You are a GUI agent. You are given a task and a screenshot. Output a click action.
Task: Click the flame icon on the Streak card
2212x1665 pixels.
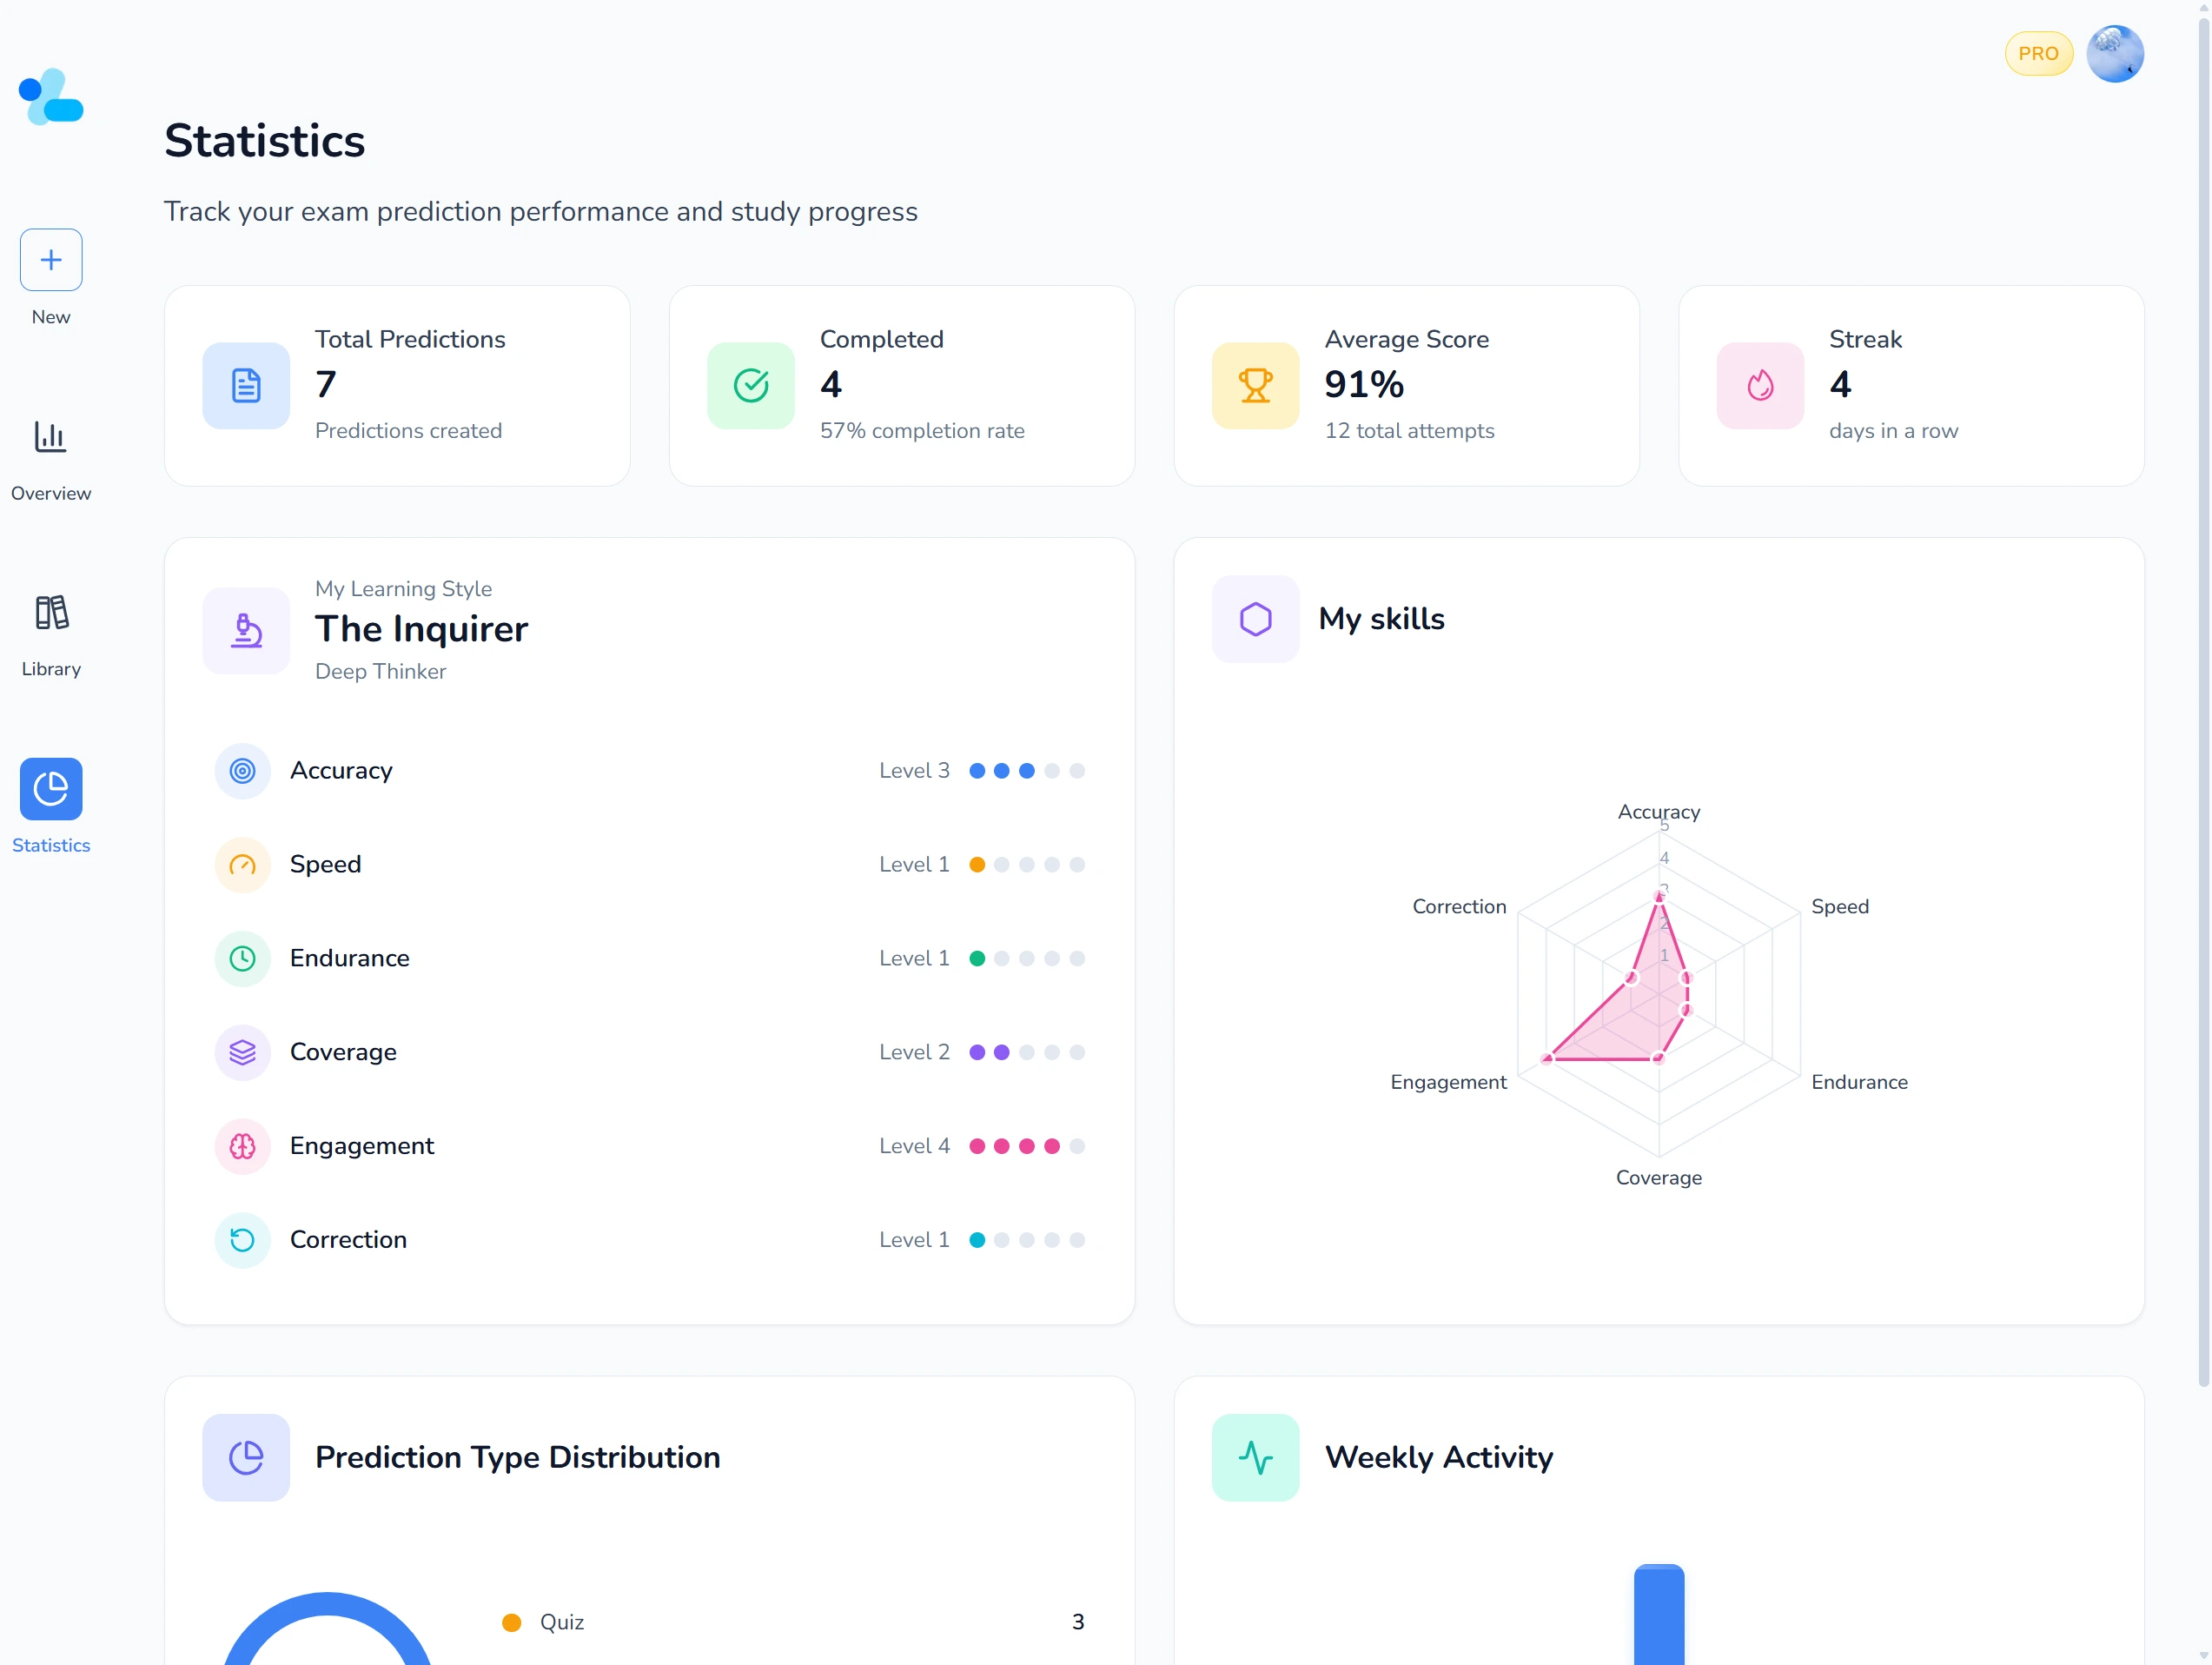click(x=1759, y=386)
